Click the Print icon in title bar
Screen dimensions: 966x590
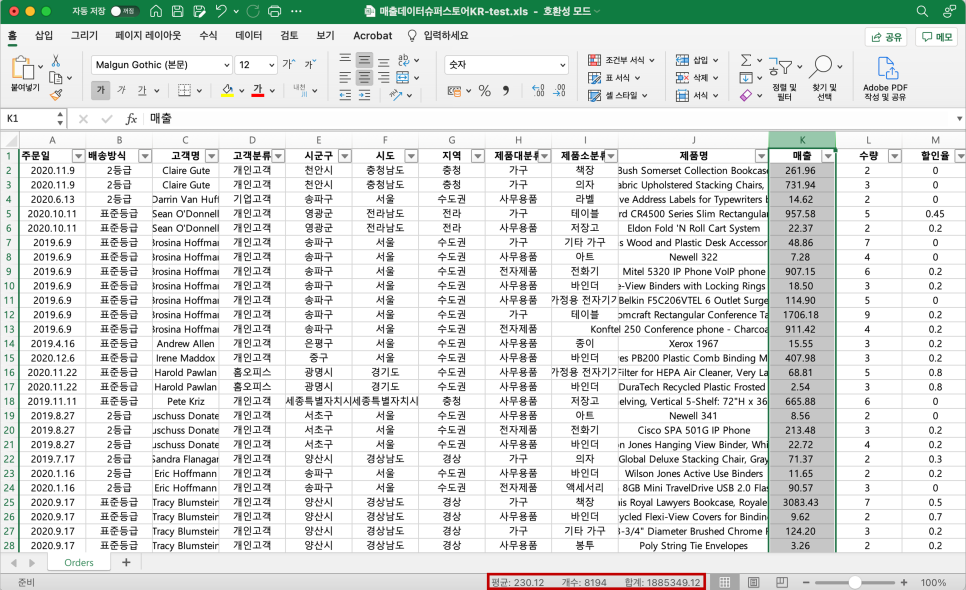pyautogui.click(x=275, y=11)
